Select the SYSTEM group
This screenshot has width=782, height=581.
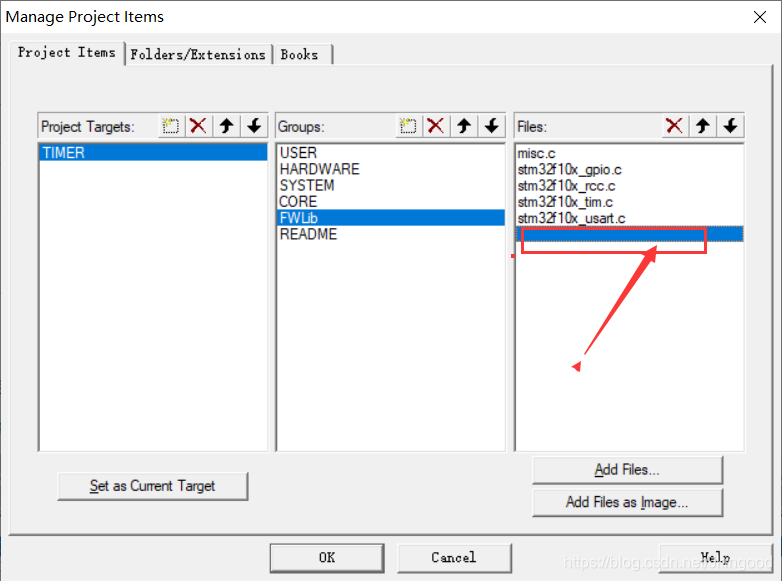click(391, 186)
